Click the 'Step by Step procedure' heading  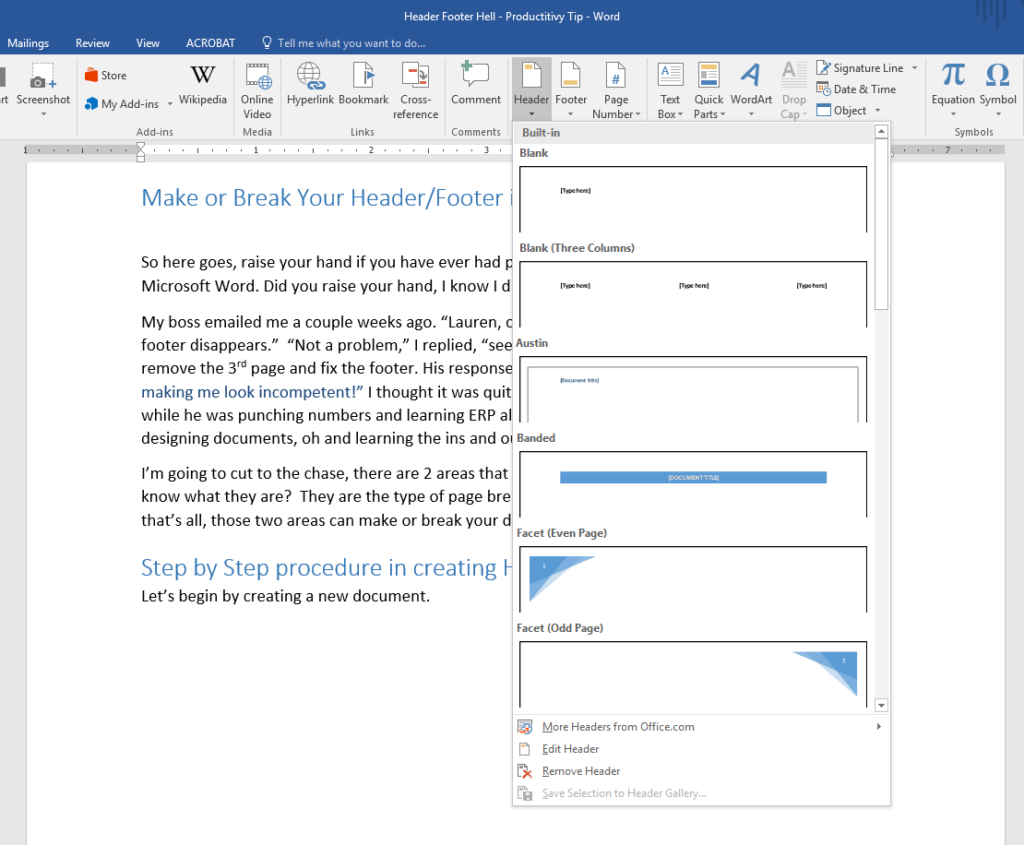coord(327,567)
